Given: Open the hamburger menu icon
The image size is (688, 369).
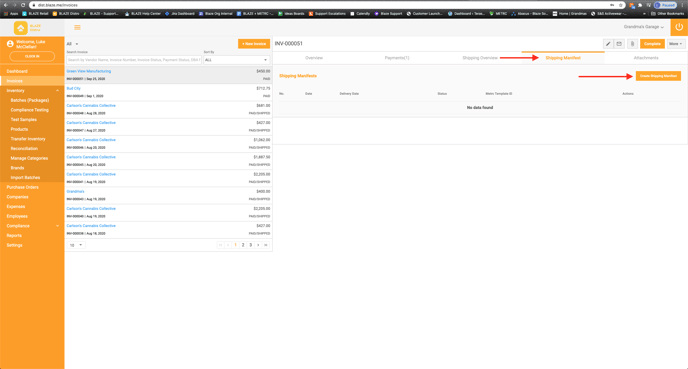Looking at the screenshot, I should pos(77,27).
